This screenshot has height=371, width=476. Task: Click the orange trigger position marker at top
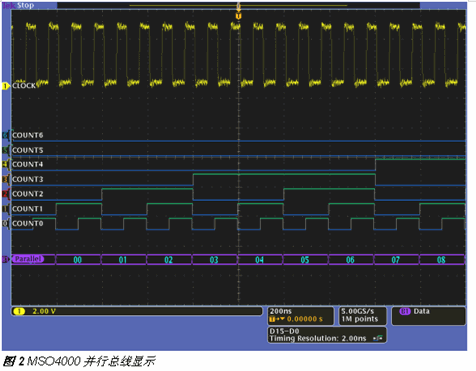point(238,16)
